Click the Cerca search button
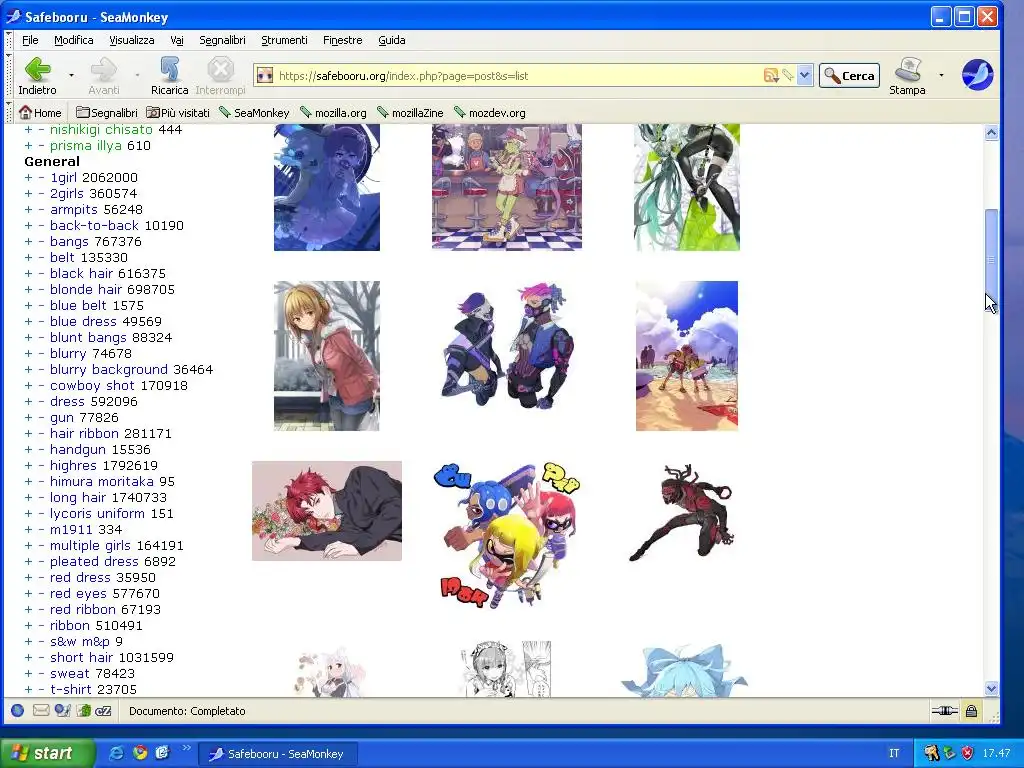This screenshot has width=1024, height=768. 849,76
